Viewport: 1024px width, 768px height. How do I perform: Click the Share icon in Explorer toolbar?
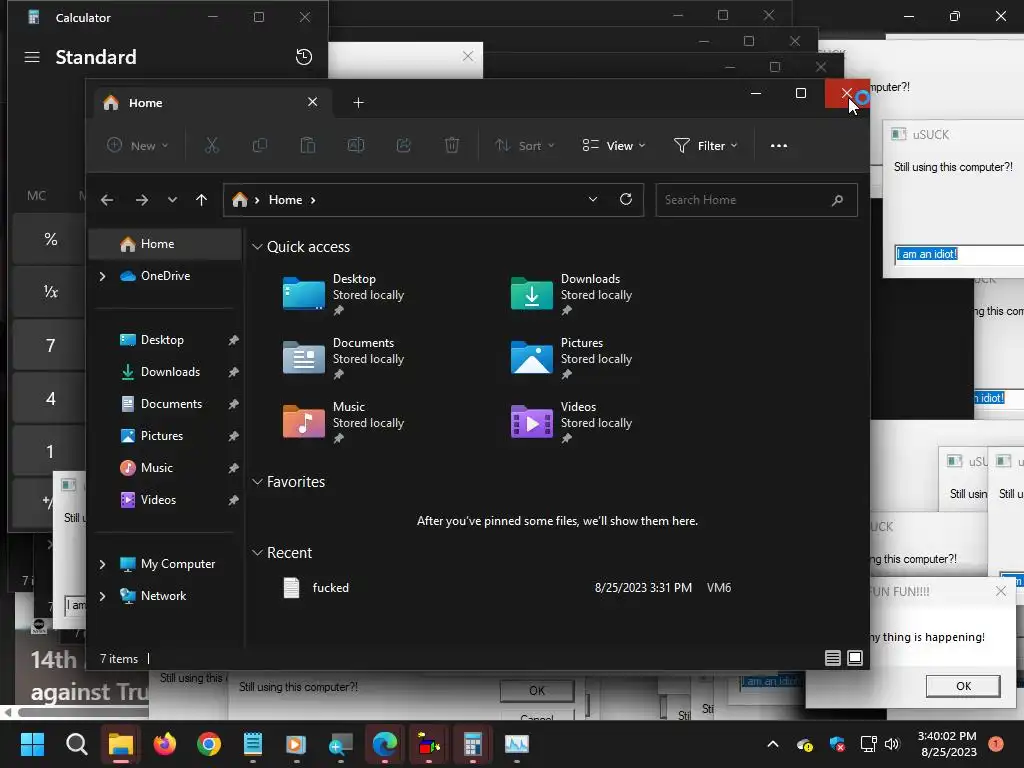pyautogui.click(x=404, y=145)
